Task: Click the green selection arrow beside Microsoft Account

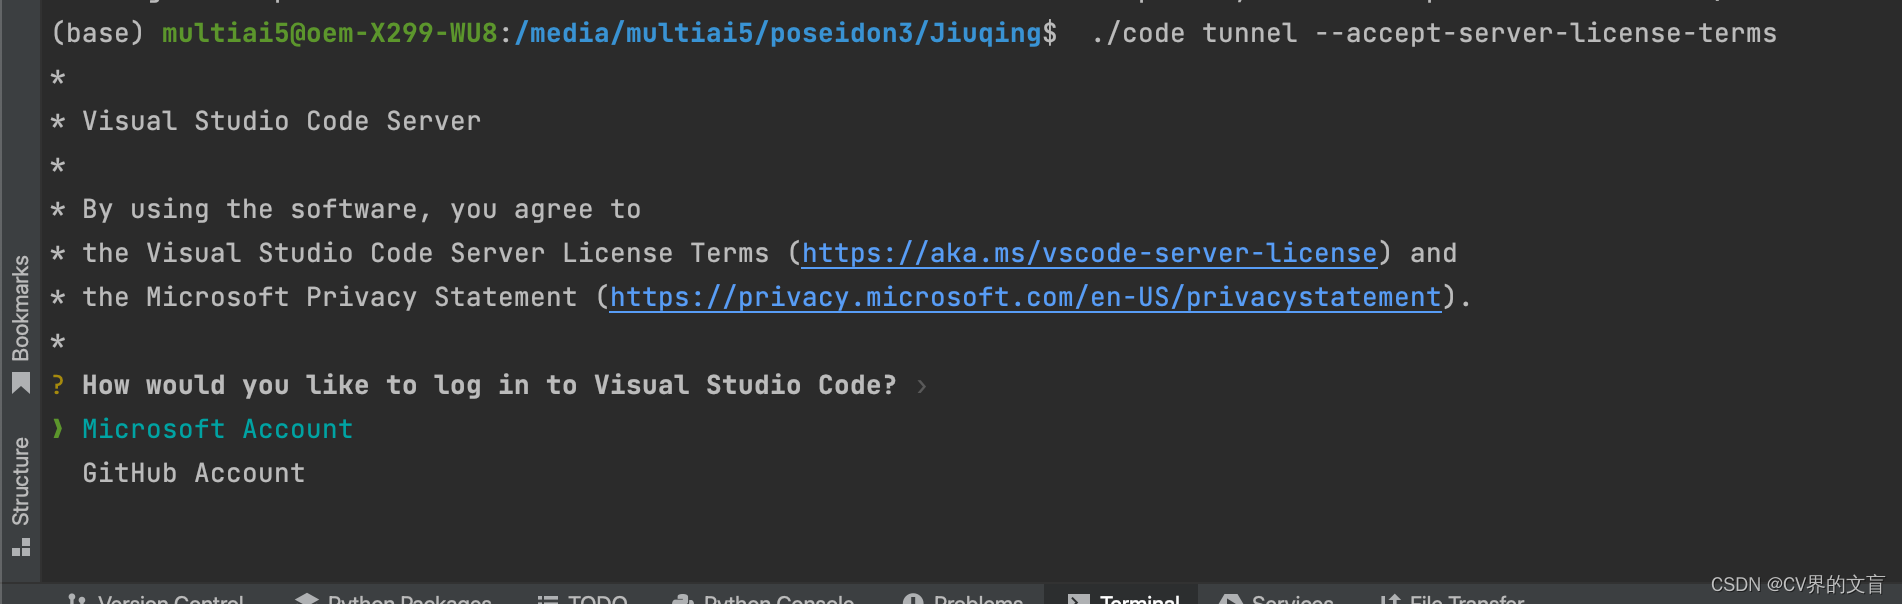Action: pyautogui.click(x=58, y=429)
